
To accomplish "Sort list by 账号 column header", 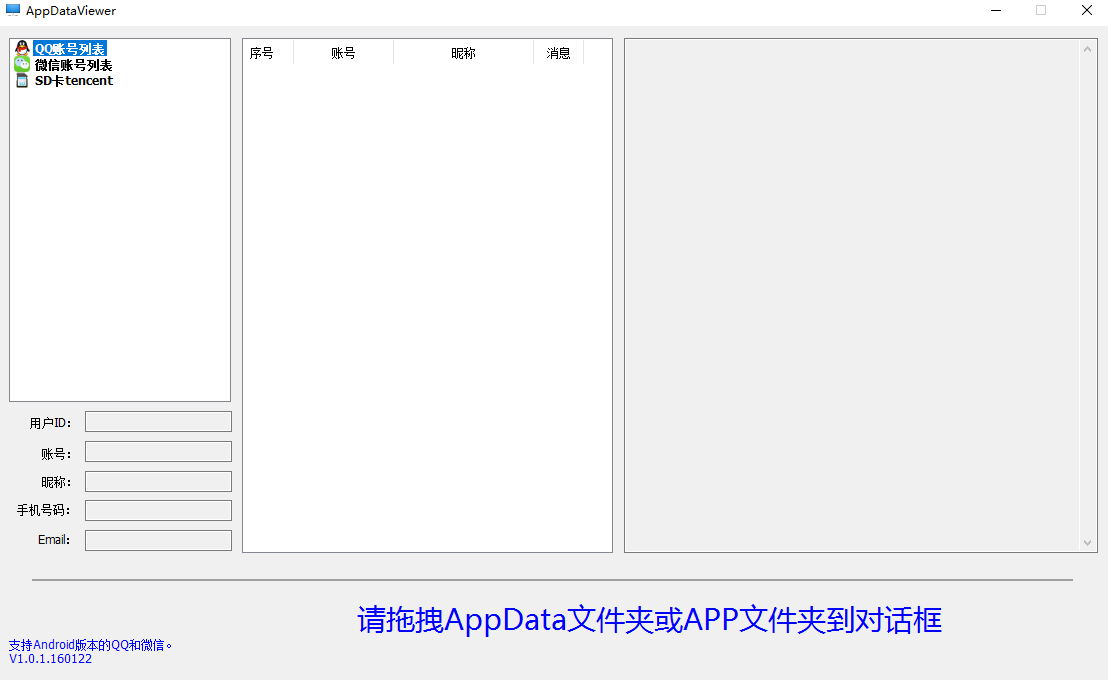I will click(x=343, y=53).
